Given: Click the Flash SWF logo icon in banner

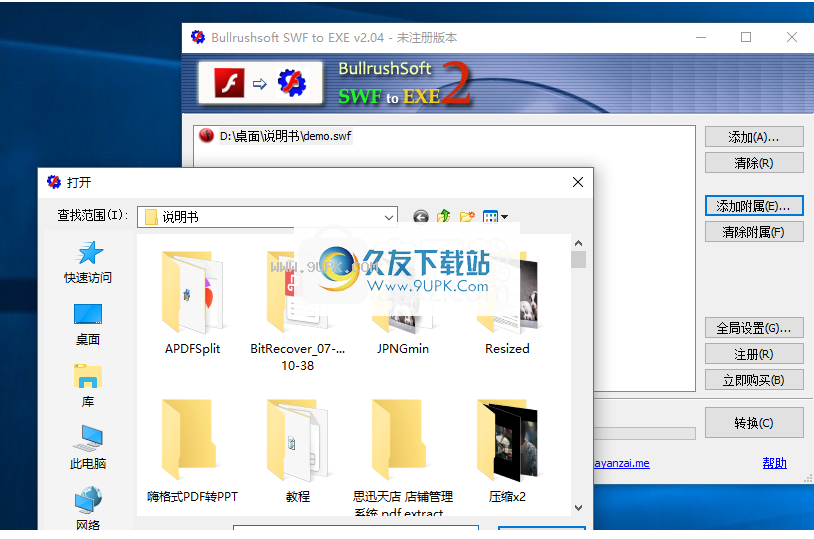Looking at the screenshot, I should [x=229, y=83].
